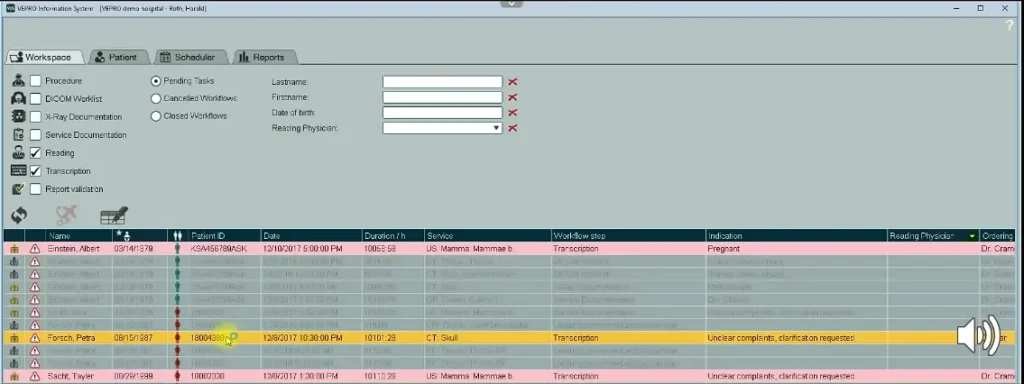Click the Procedure filter icon
Screen dimensions: 1024x384
18,81
